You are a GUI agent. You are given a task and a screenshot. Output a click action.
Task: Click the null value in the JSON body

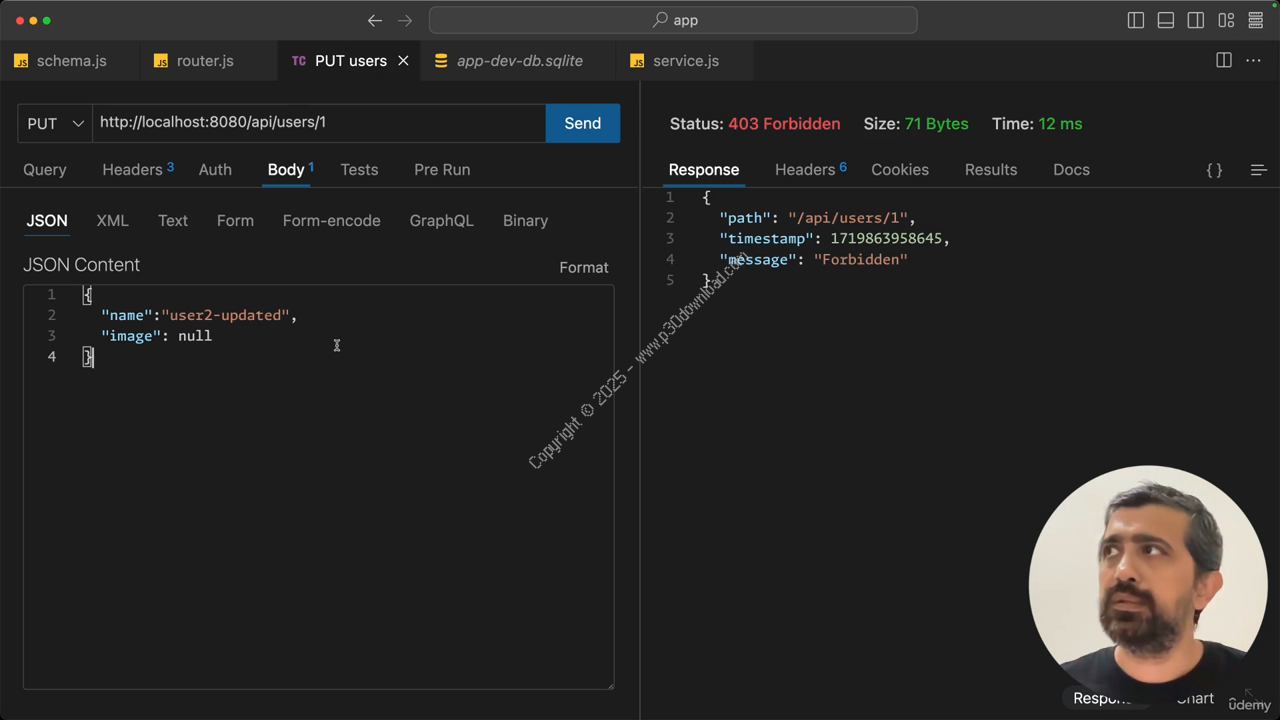pyautogui.click(x=195, y=336)
